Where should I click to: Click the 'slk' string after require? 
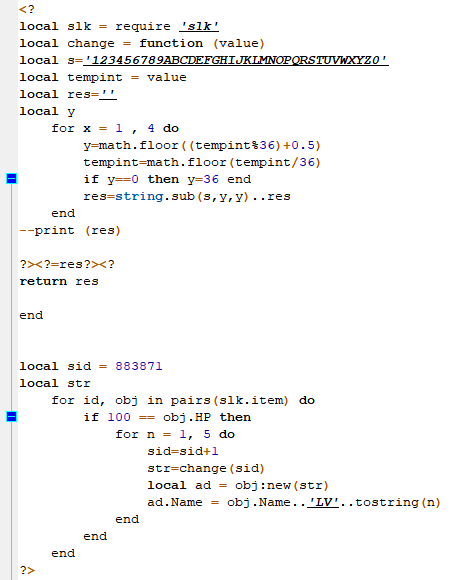[x=199, y=26]
